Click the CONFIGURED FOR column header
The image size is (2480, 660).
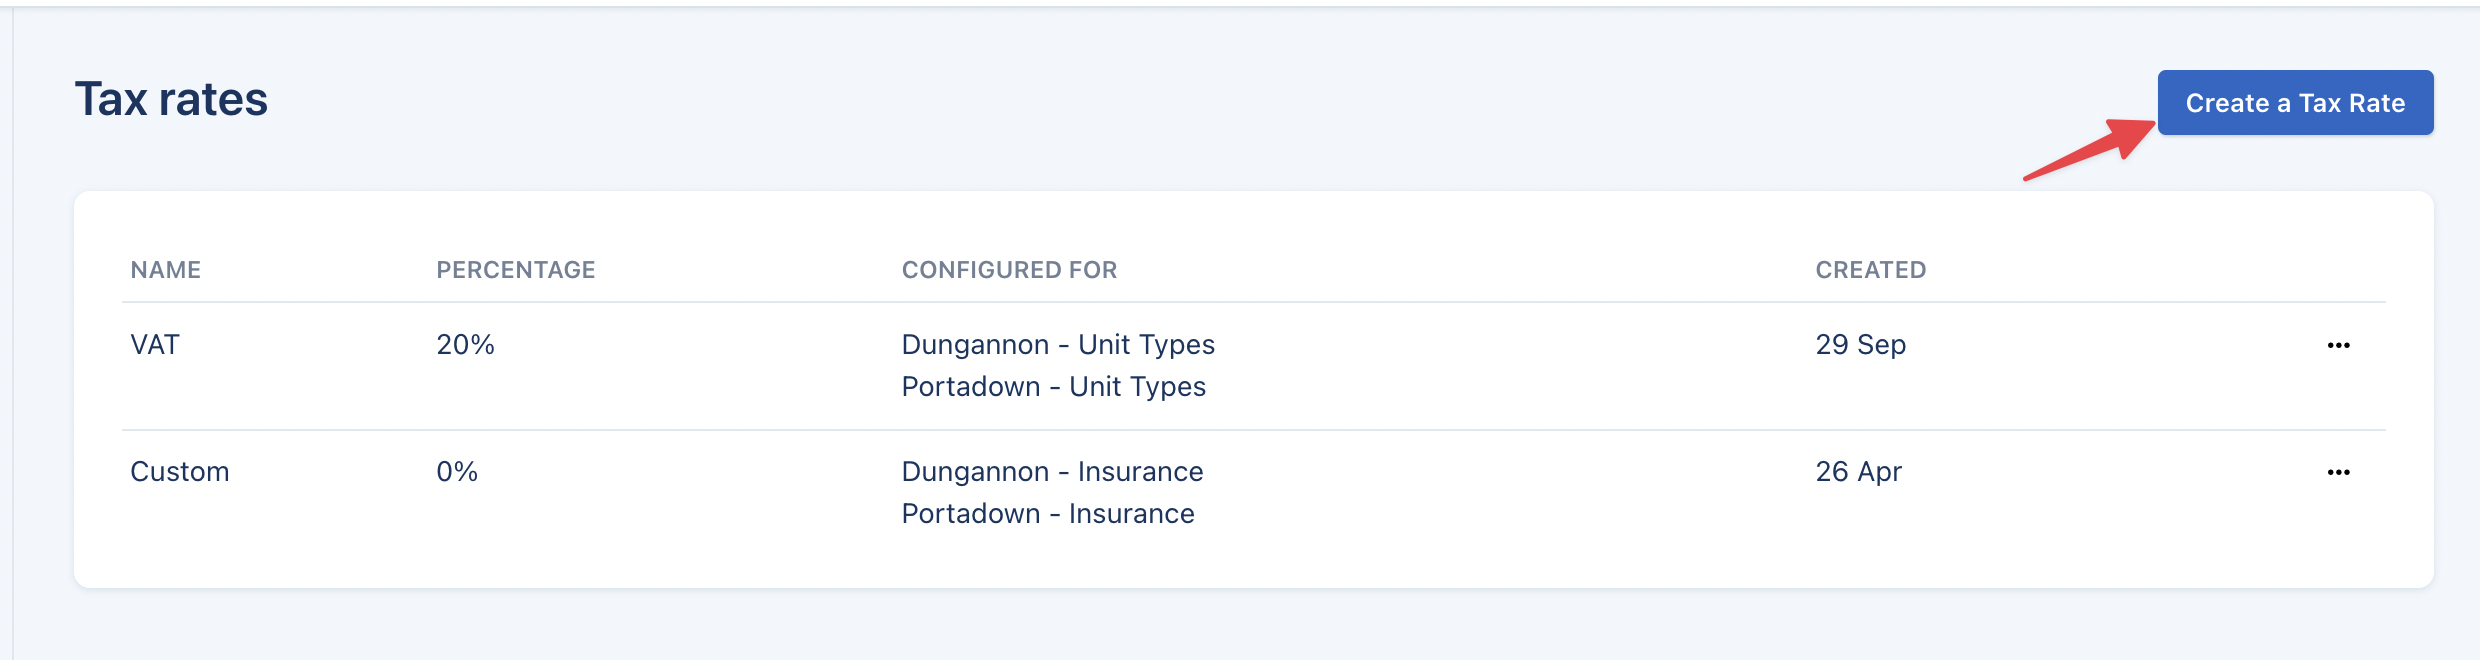coord(1009,270)
